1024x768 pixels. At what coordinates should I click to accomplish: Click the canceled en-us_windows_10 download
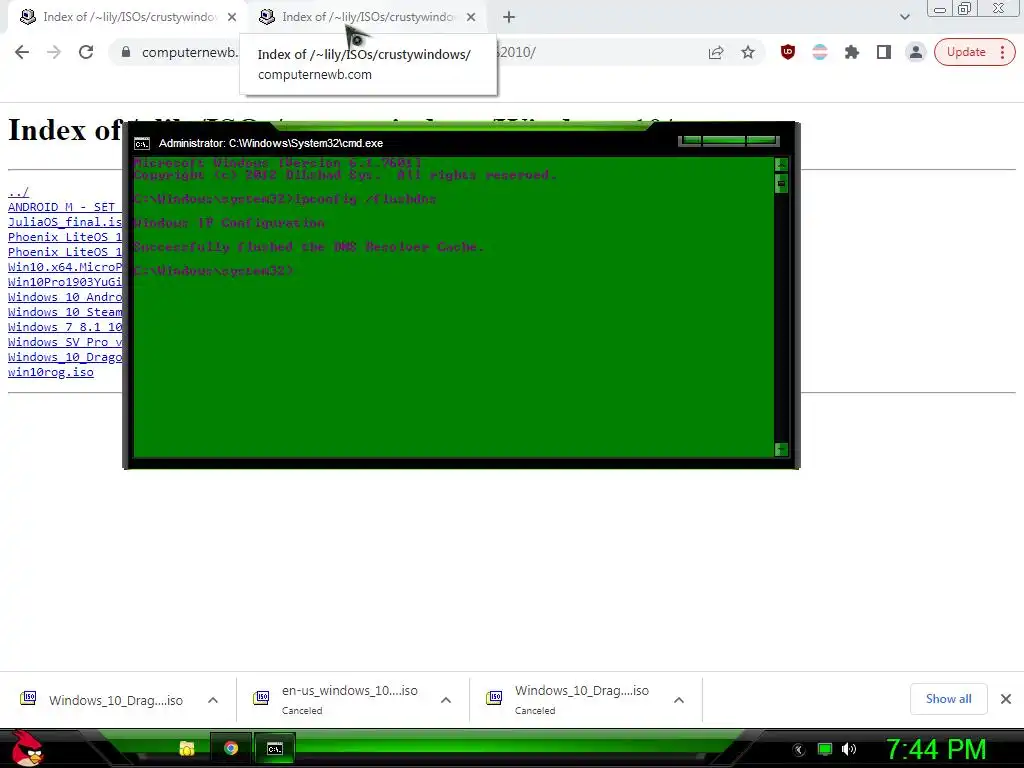click(x=349, y=699)
